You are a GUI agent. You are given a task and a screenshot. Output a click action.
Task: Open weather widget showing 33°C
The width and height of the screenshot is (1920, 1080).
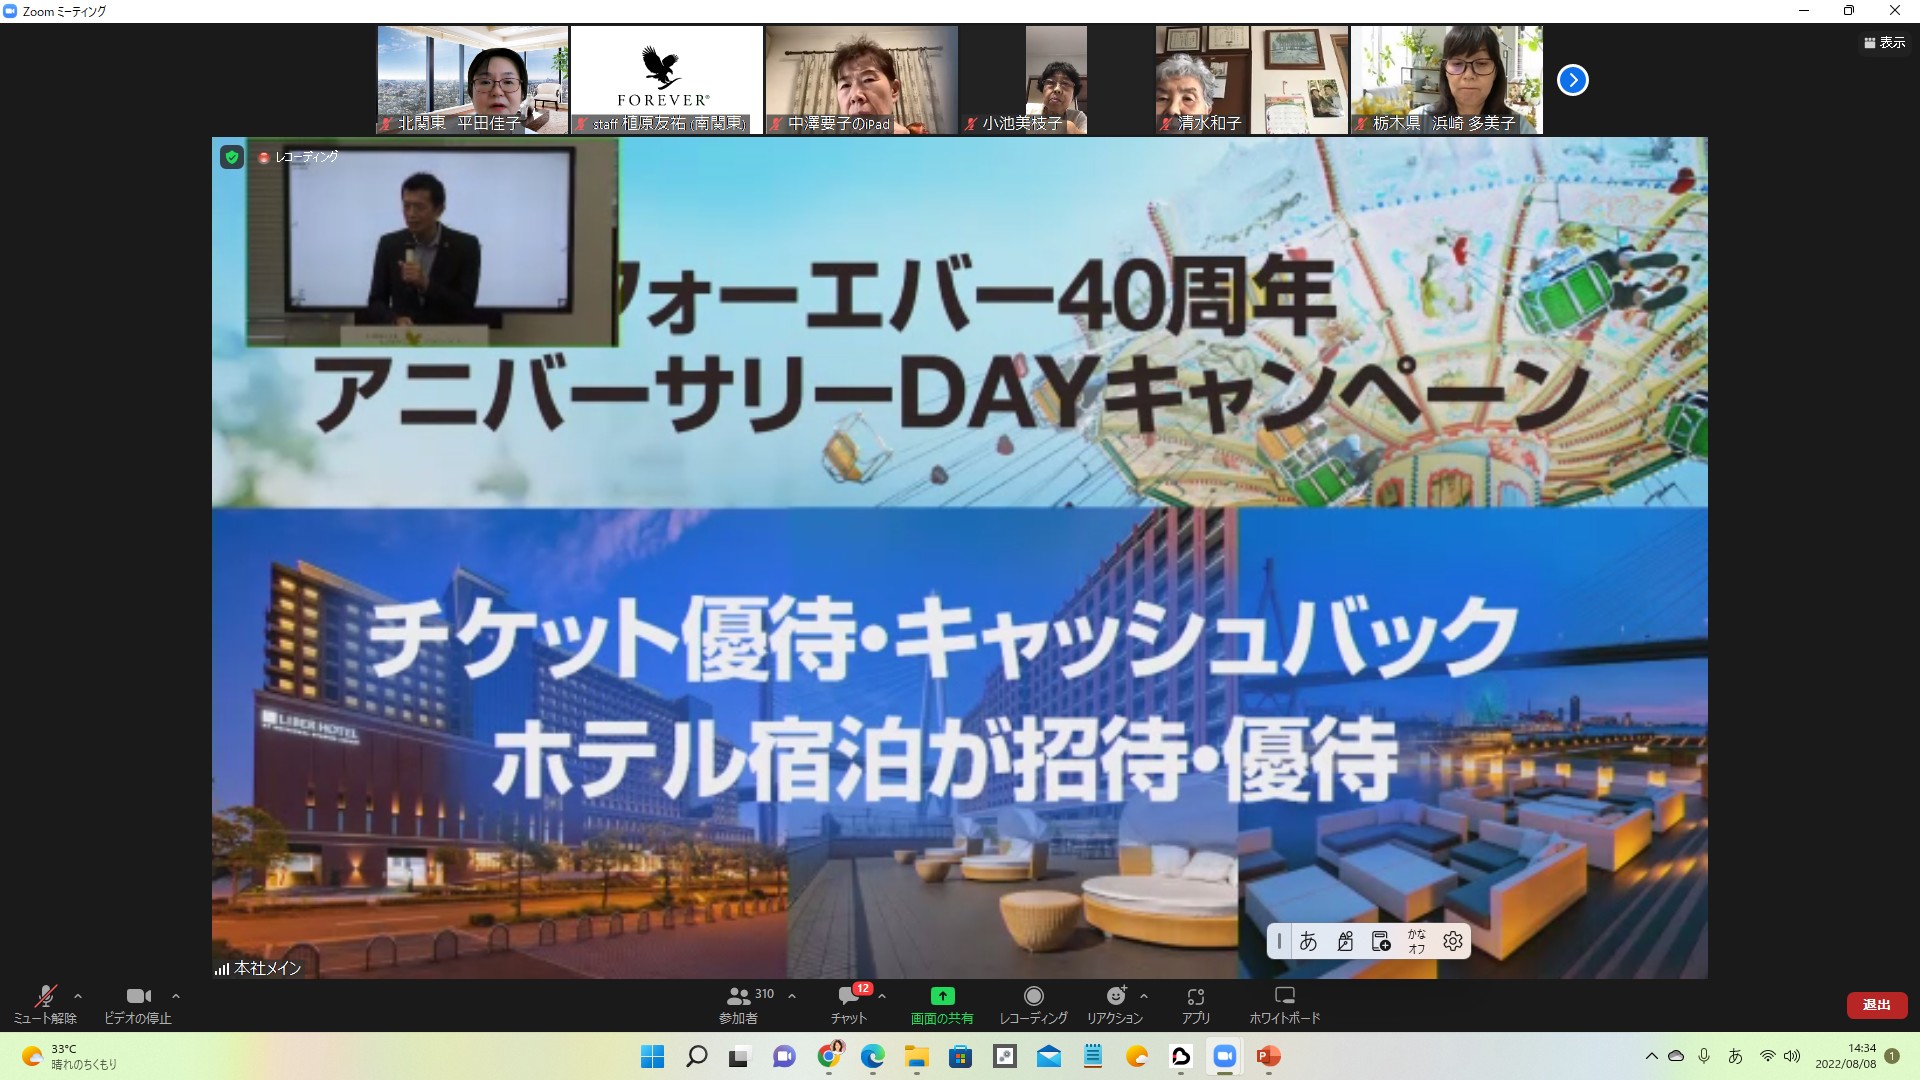pyautogui.click(x=69, y=1056)
